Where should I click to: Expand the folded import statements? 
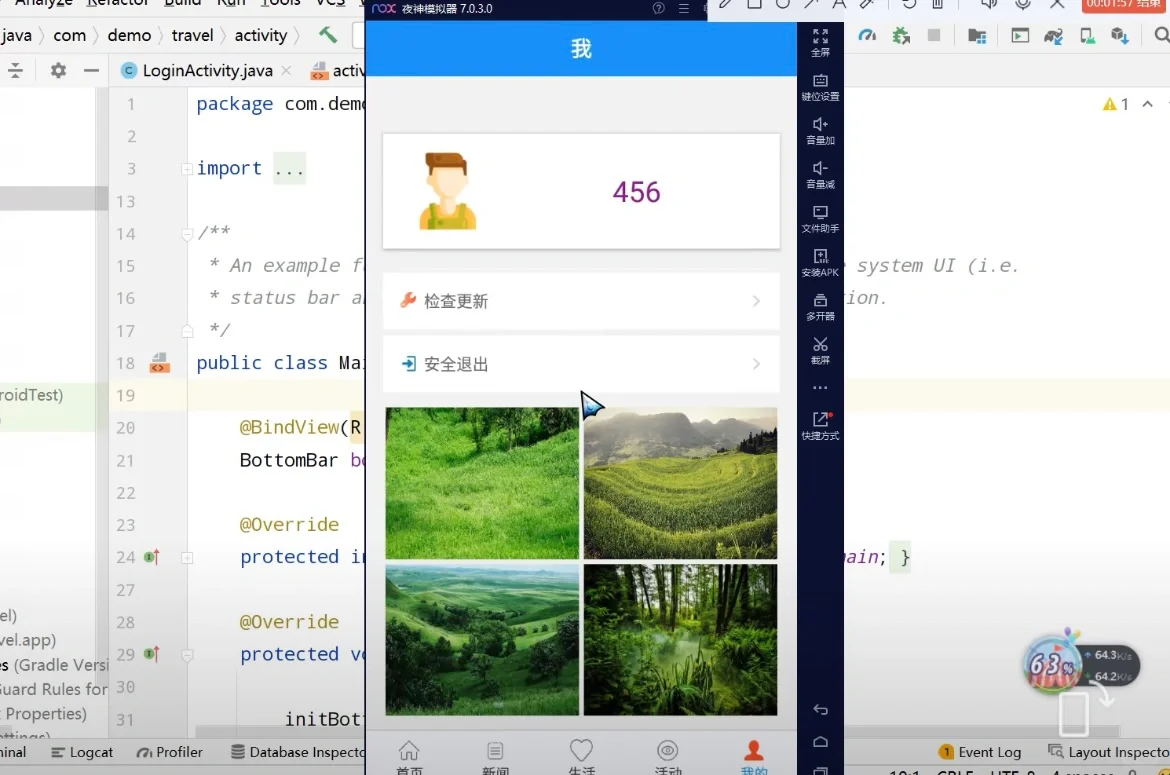pyautogui.click(x=289, y=168)
